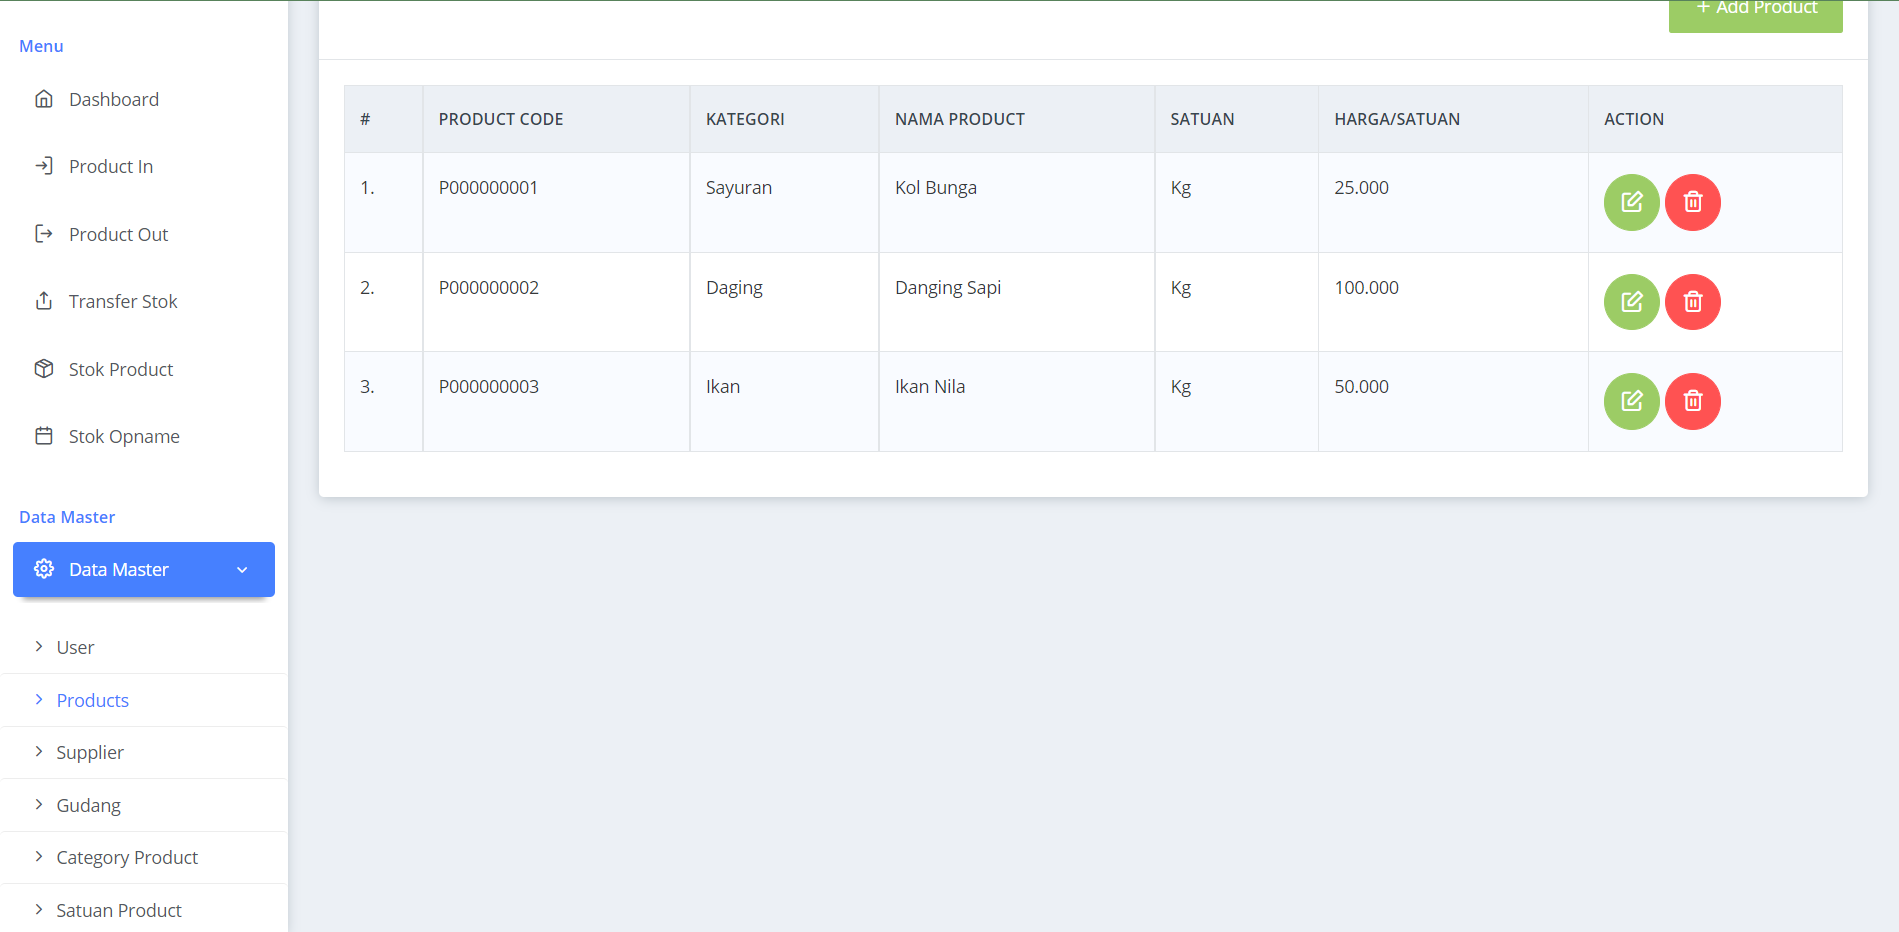Delete the Ikan Nila product

1692,401
